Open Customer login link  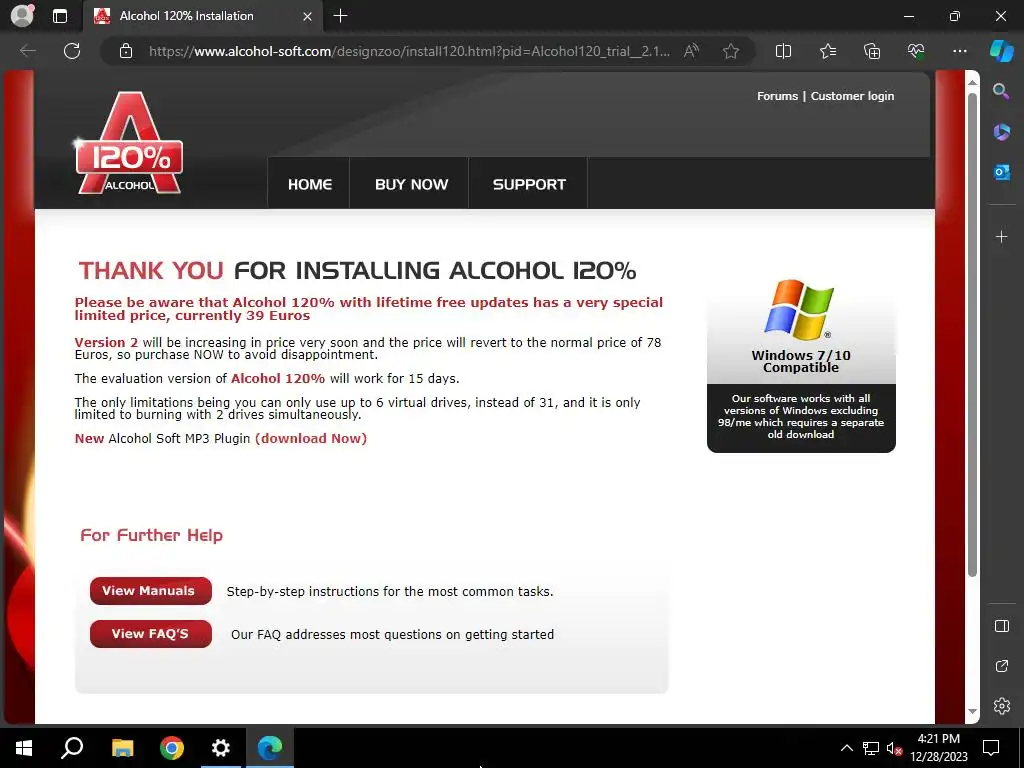point(852,96)
